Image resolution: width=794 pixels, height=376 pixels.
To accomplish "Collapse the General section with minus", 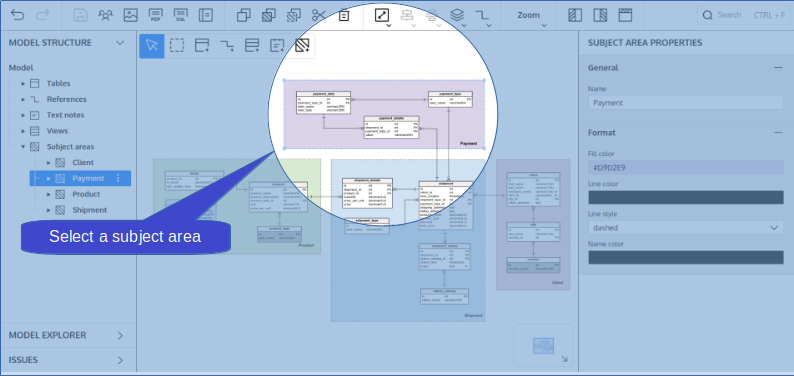I will [x=778, y=68].
